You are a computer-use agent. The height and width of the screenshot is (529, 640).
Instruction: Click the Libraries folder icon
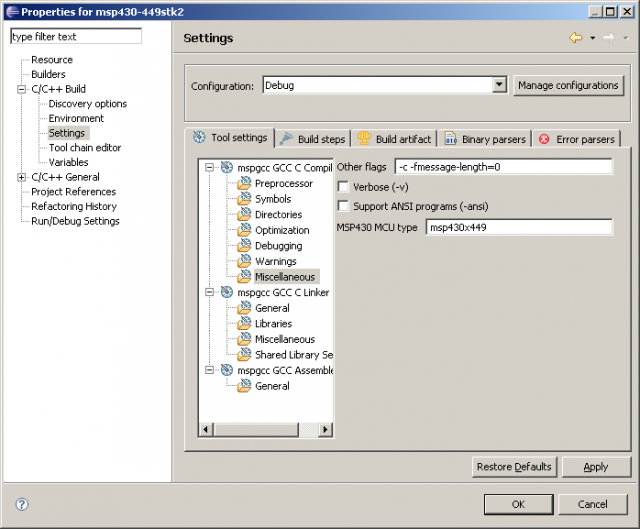[244, 323]
